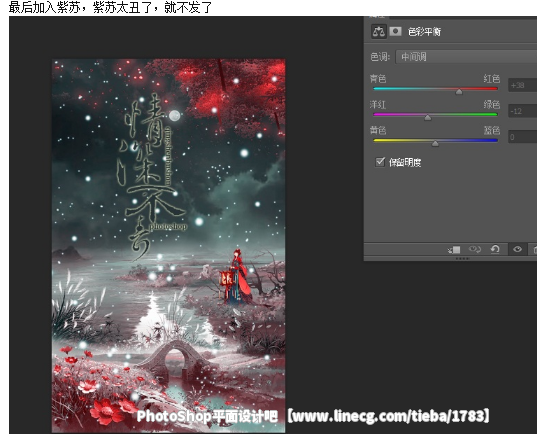Click the magenta-green slider handle
The height and width of the screenshot is (435, 545).
(x=428, y=117)
